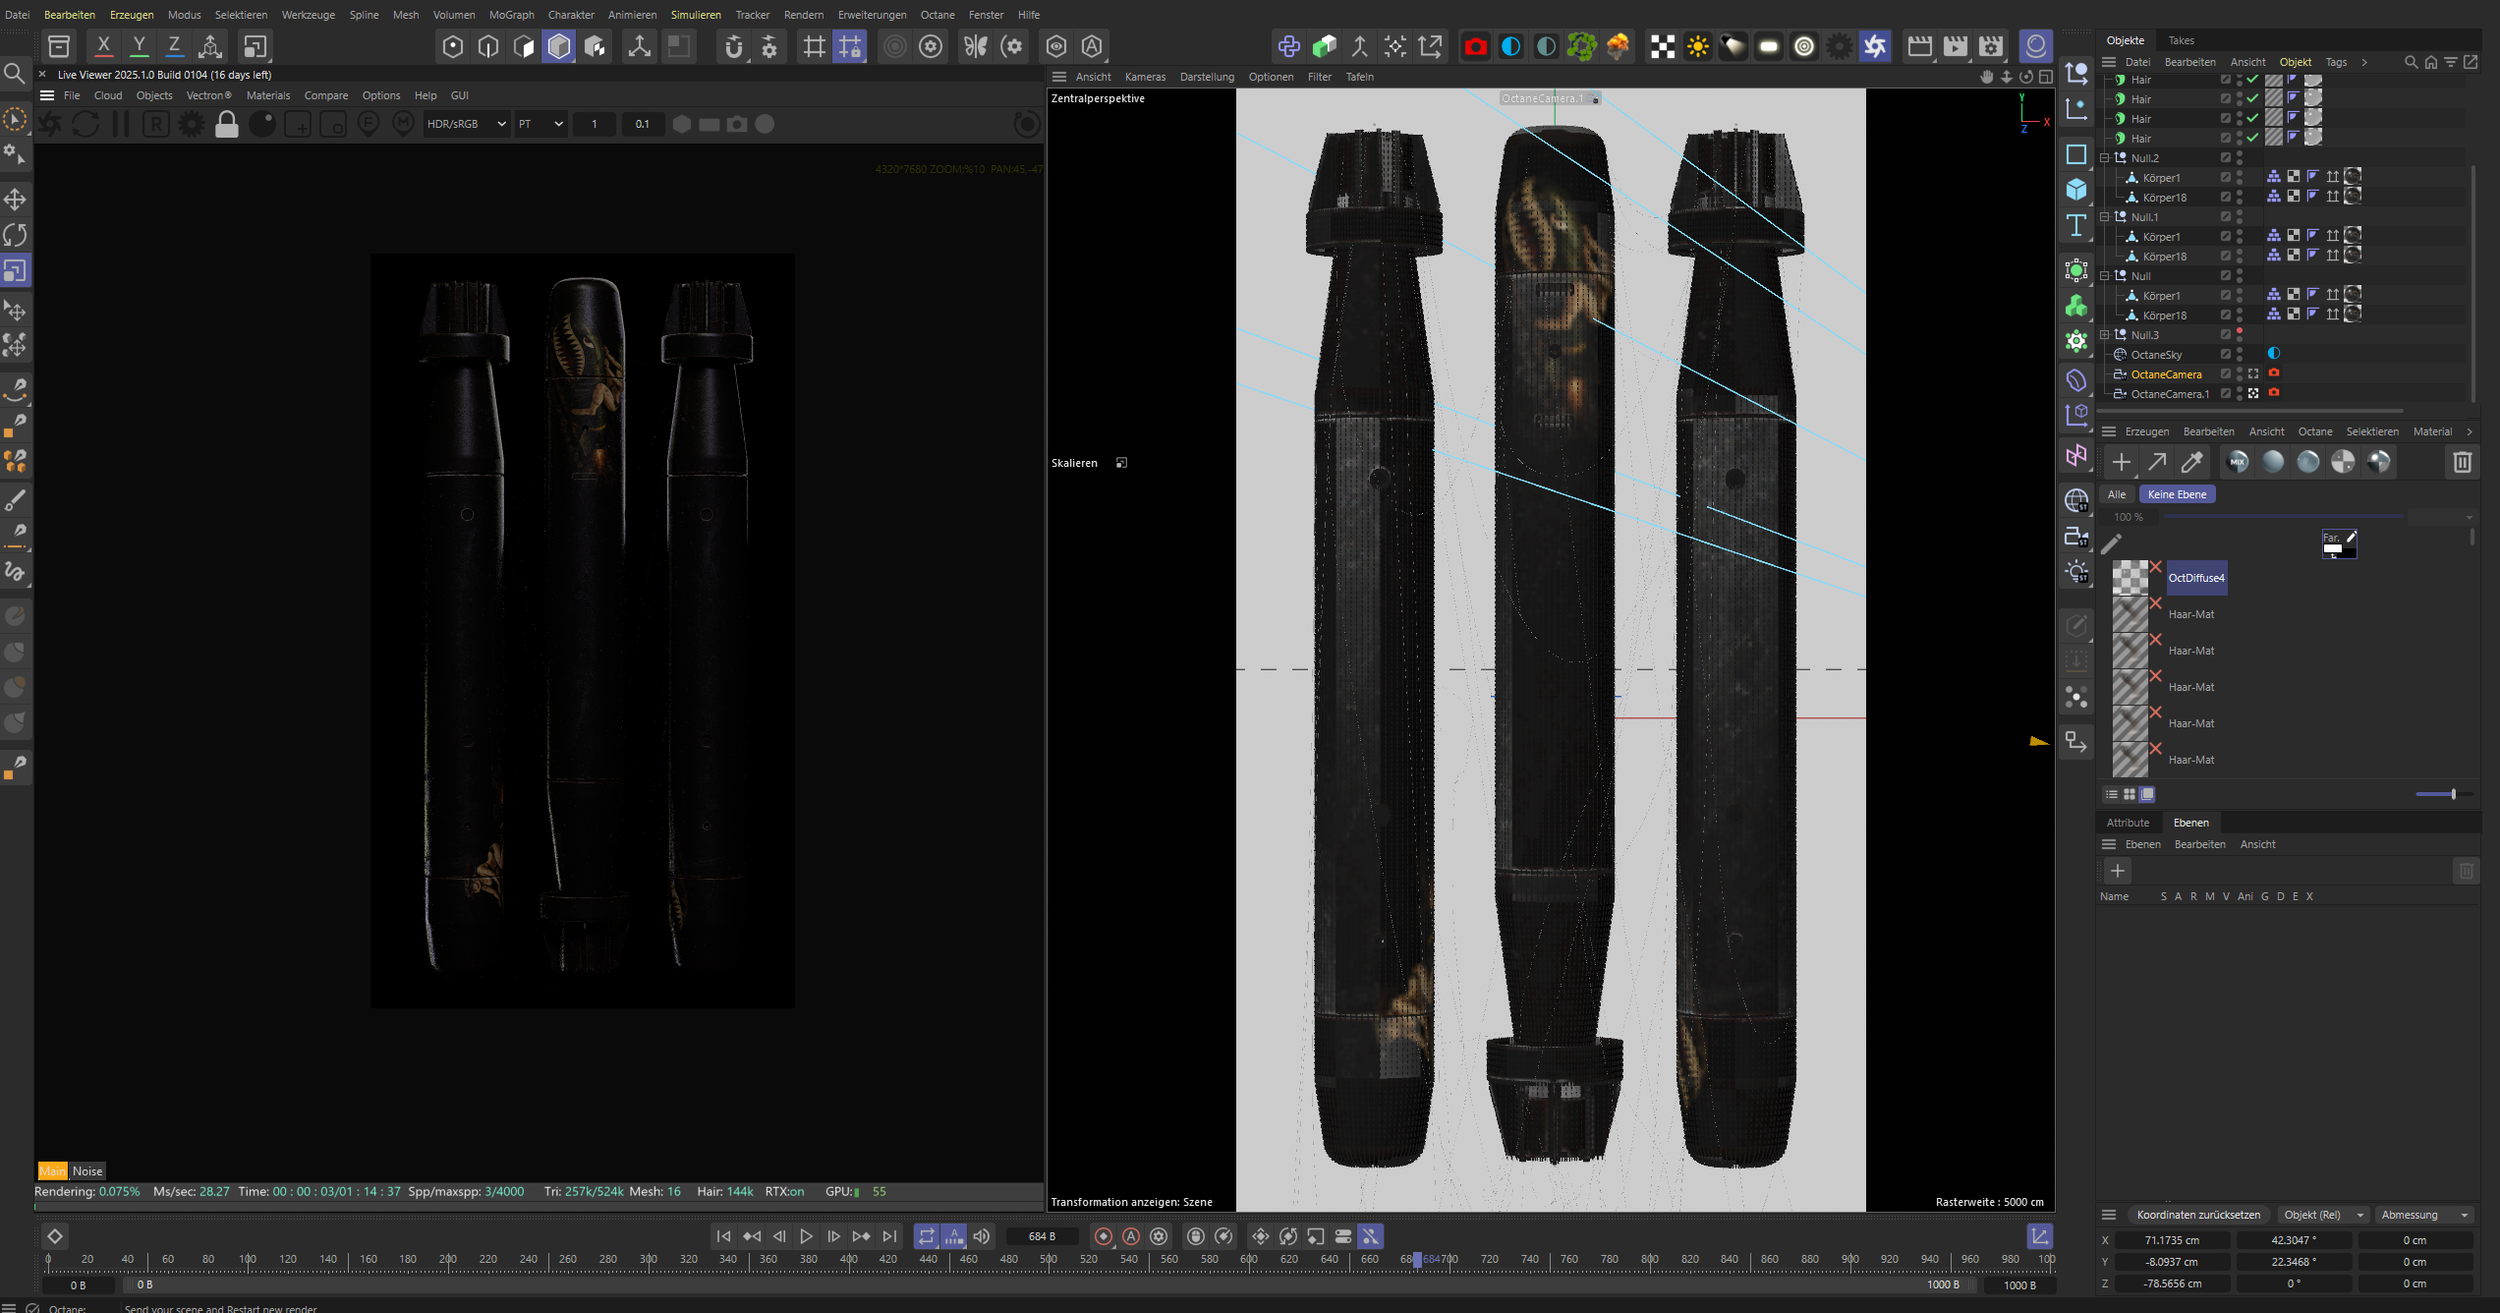Create new material with plus icon
This screenshot has width=2500, height=1313.
(x=2121, y=462)
